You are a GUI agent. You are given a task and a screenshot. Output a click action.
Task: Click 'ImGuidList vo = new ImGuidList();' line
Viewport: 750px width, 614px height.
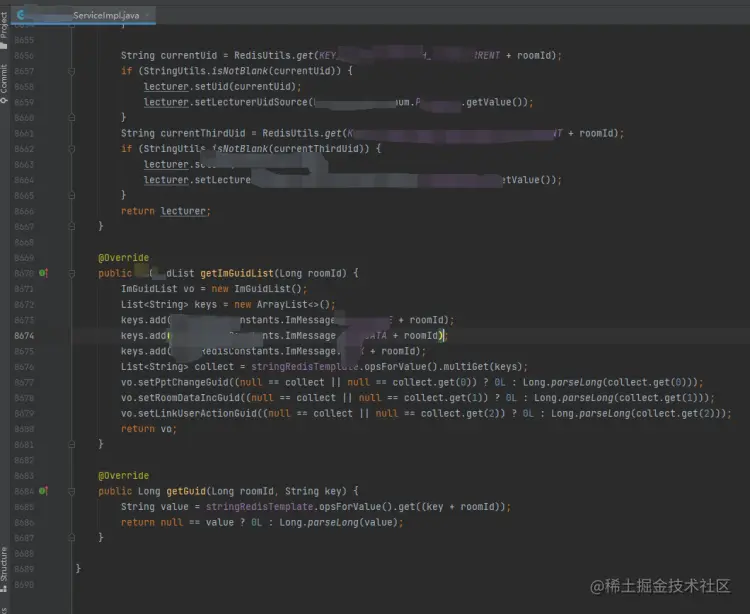(214, 289)
